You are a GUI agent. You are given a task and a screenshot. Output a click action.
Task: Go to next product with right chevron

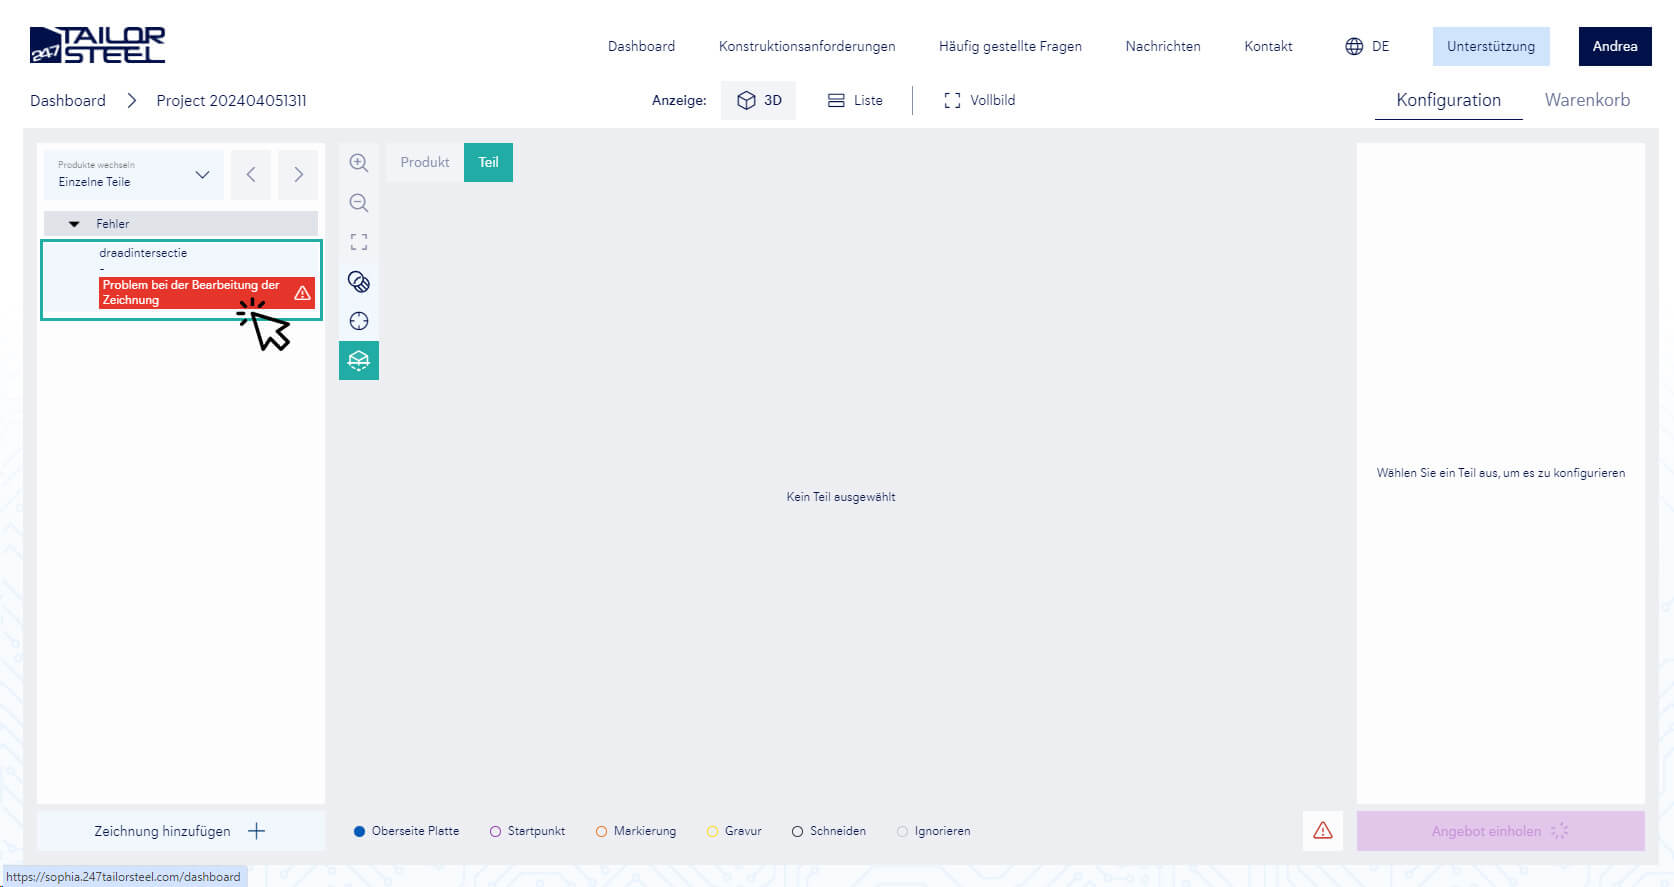(x=298, y=175)
